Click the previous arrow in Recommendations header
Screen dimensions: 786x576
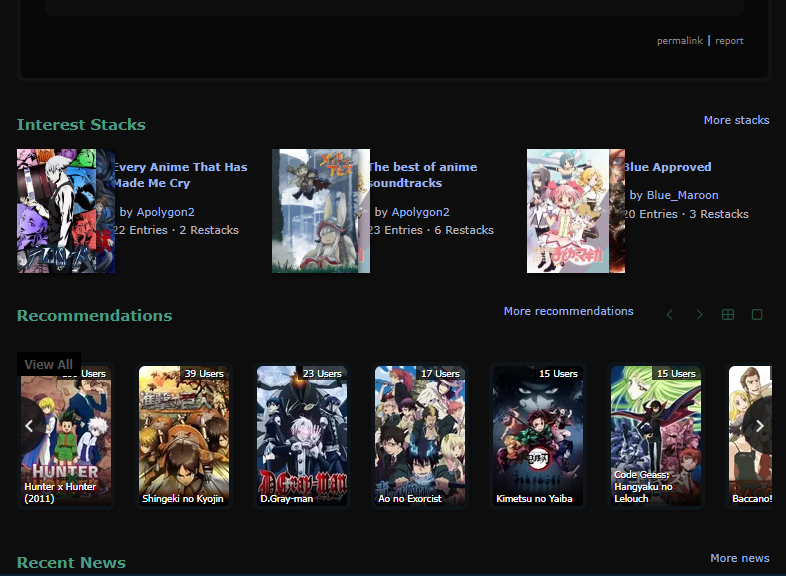(x=669, y=315)
